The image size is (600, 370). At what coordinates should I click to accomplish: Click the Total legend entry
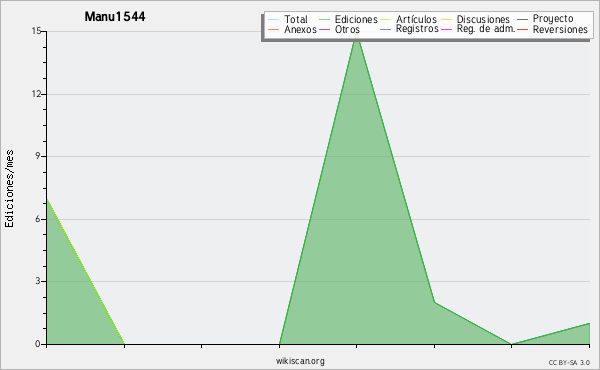(288, 19)
